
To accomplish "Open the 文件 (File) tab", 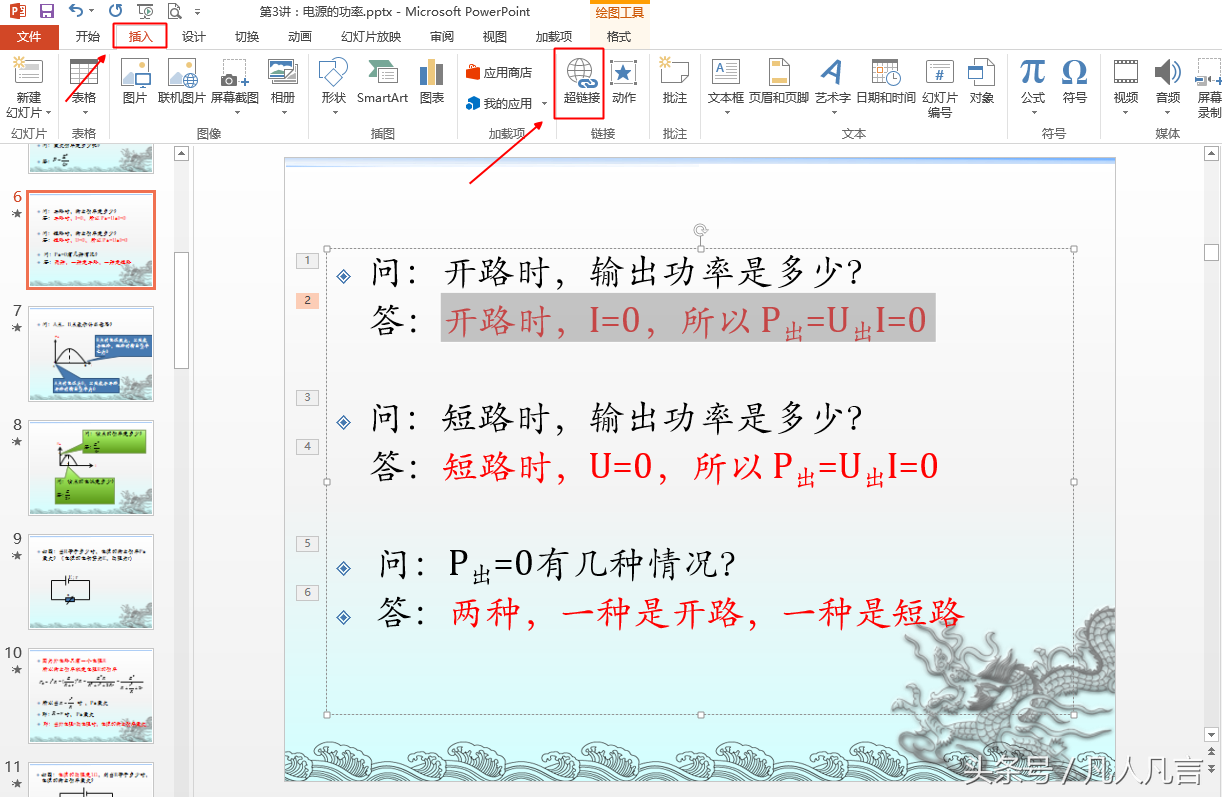I will [x=30, y=37].
